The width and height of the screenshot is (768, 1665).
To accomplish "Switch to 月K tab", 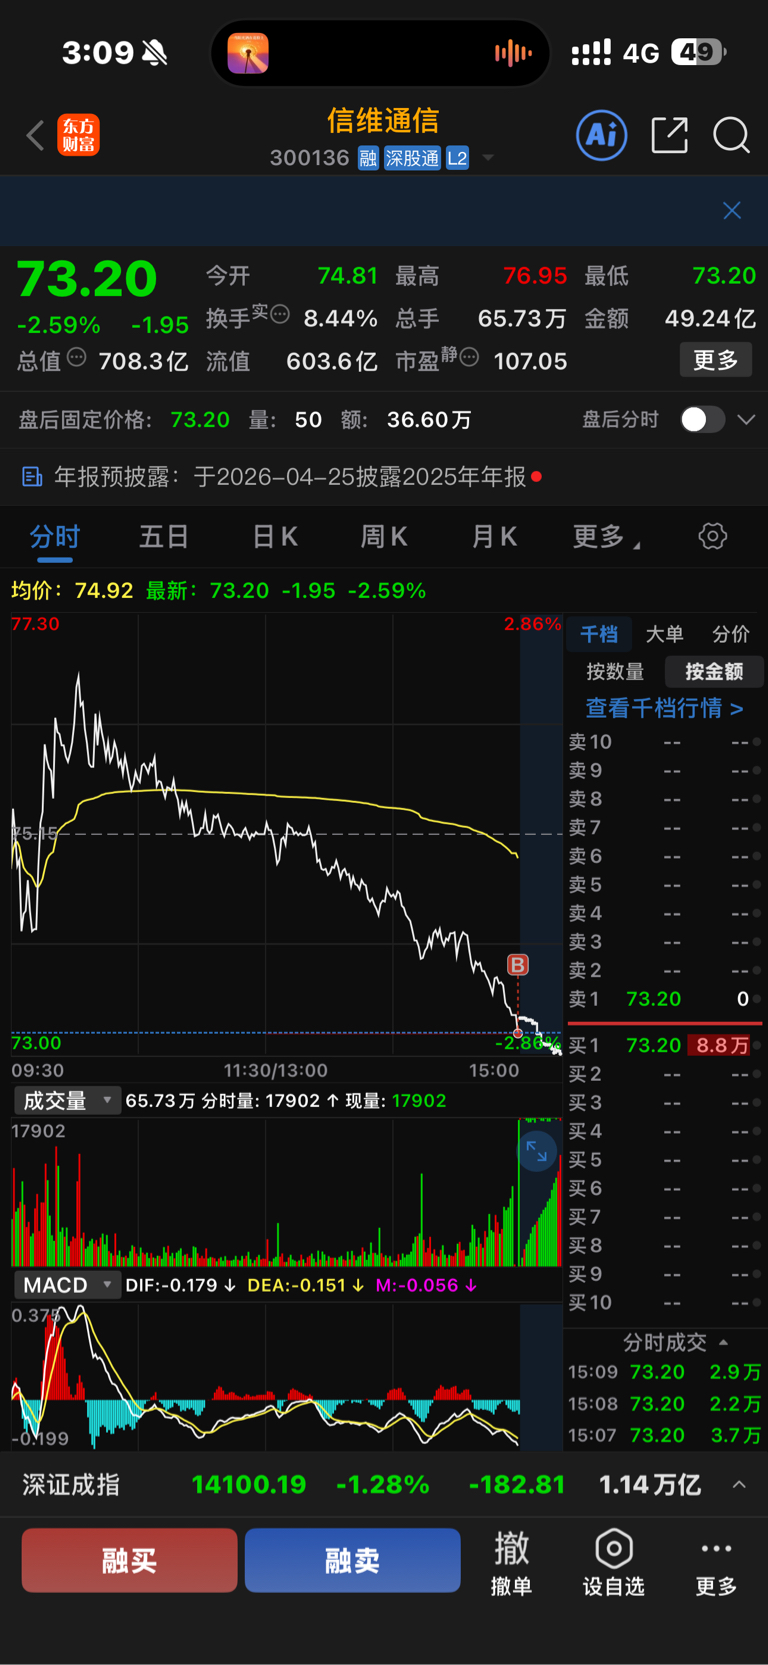I will tap(494, 537).
